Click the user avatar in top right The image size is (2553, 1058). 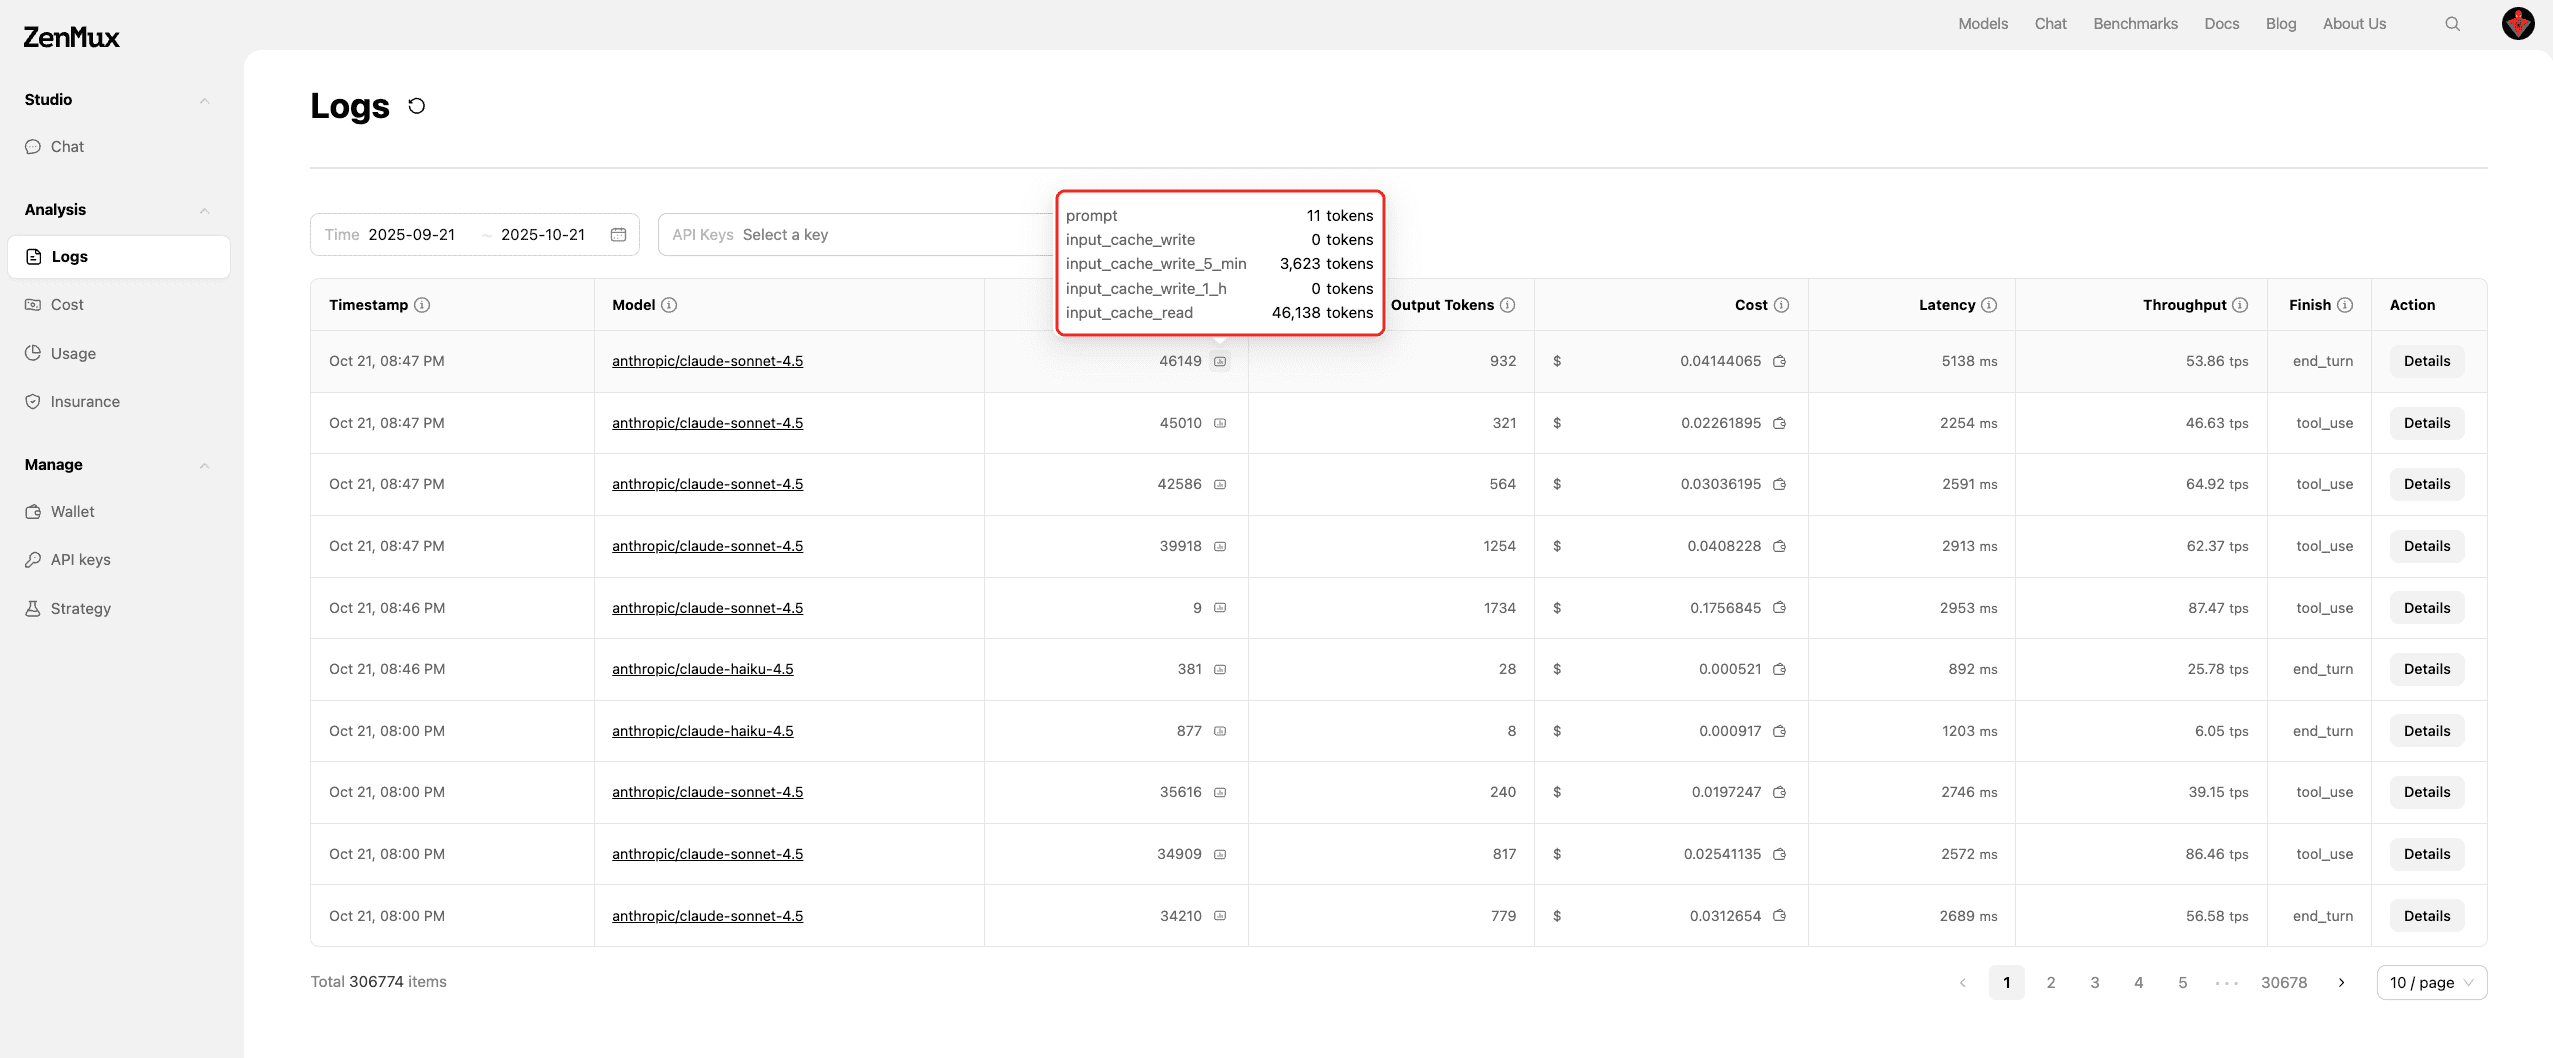pyautogui.click(x=2517, y=24)
